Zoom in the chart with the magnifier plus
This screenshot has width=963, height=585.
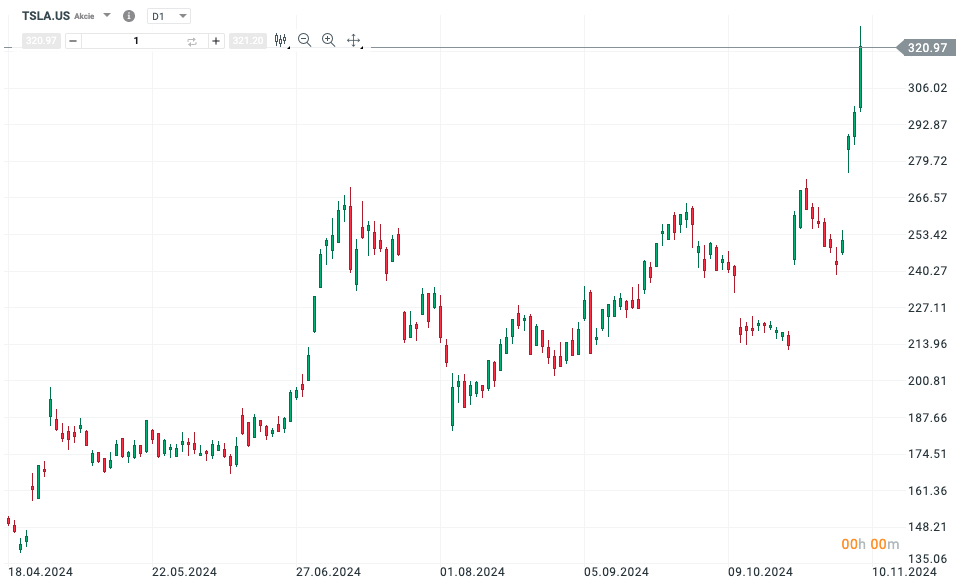coord(328,40)
